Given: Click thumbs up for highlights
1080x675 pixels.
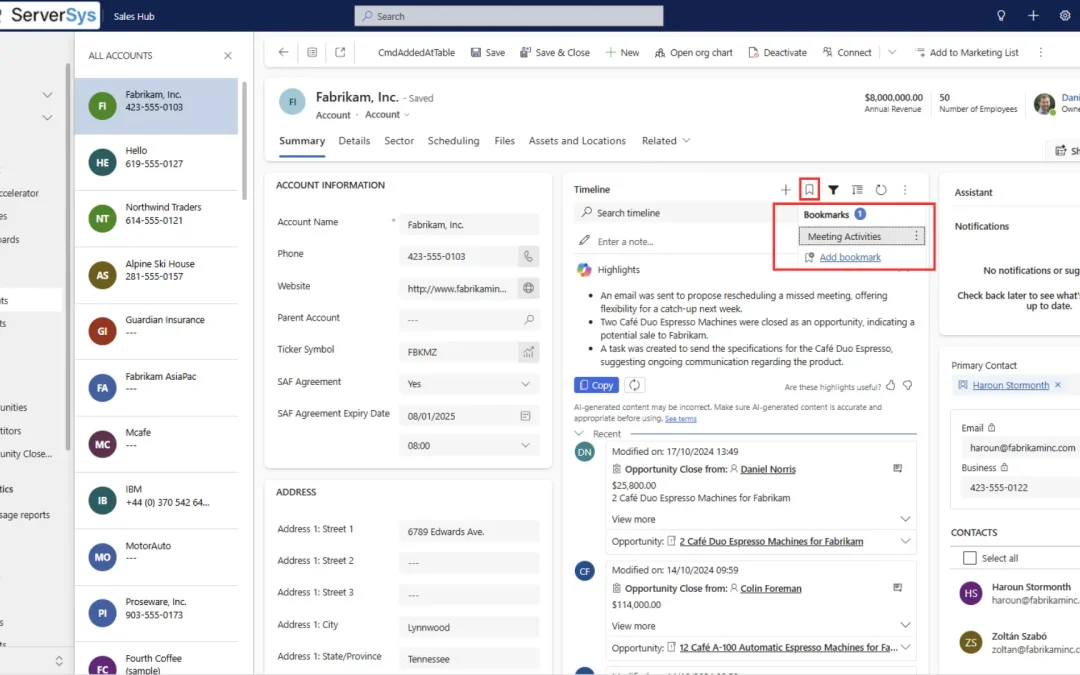Looking at the screenshot, I should pyautogui.click(x=891, y=386).
